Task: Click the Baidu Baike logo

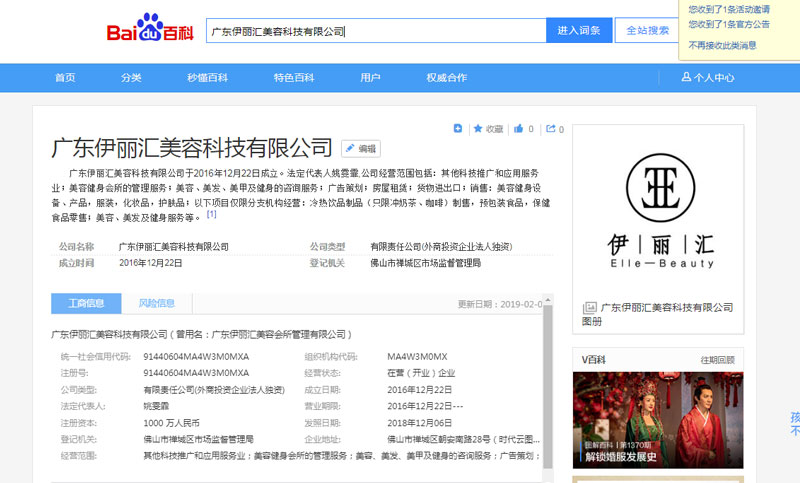Action: click(x=150, y=29)
